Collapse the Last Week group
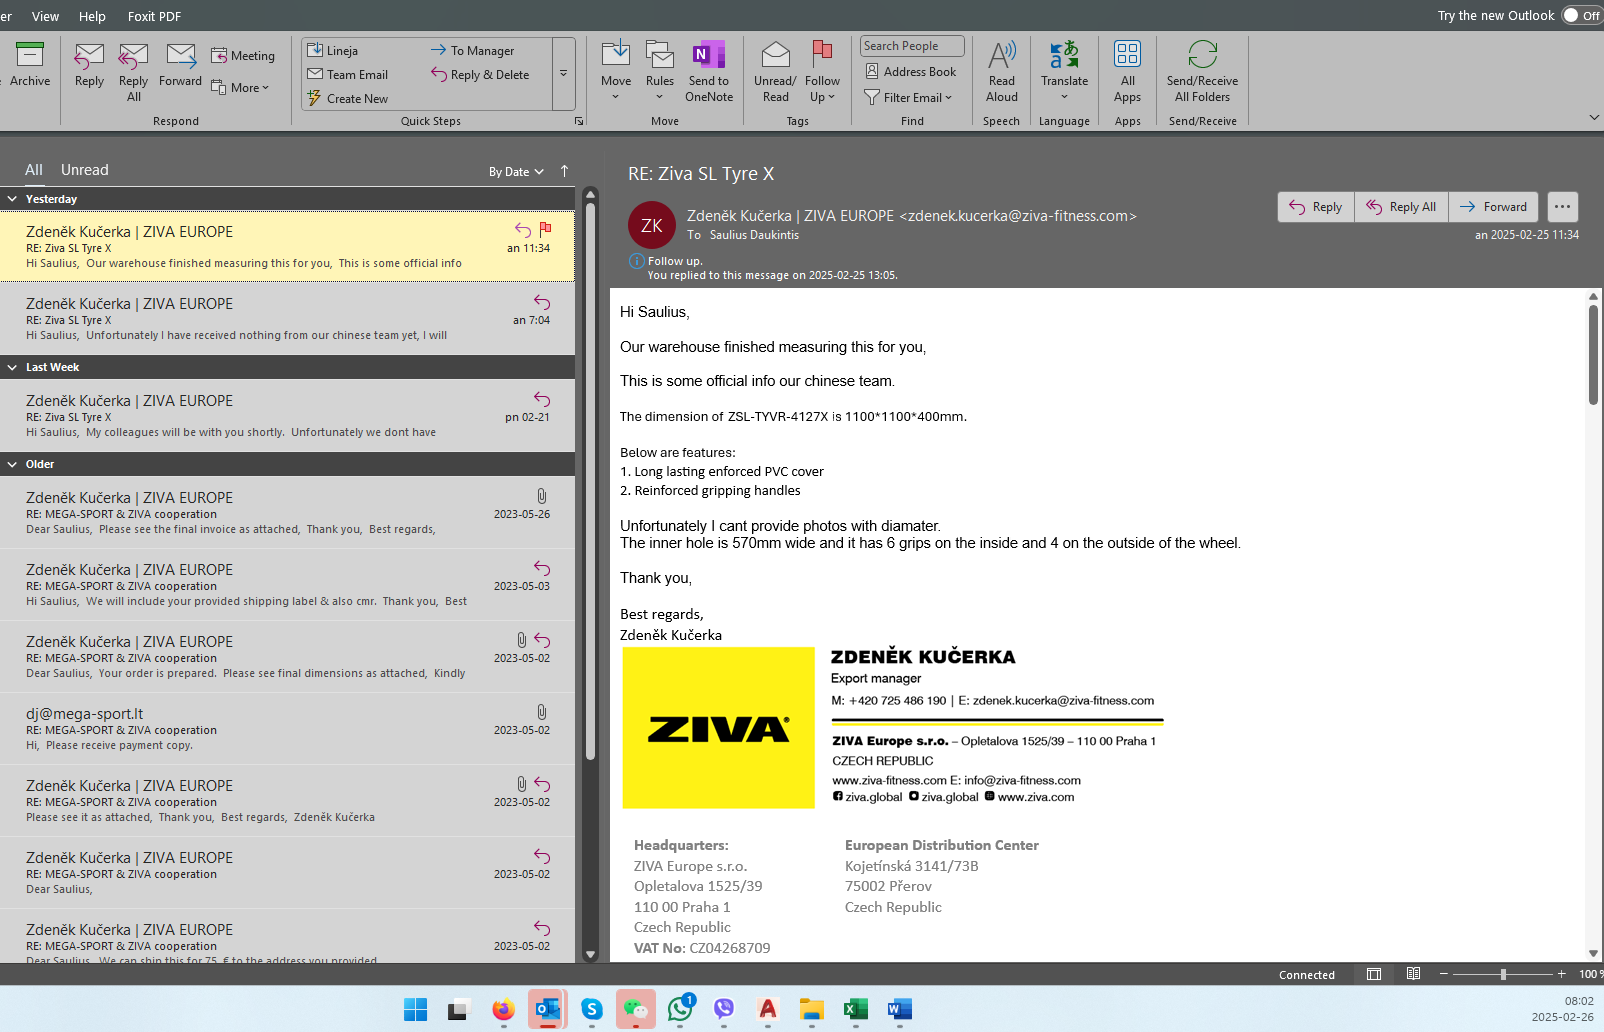This screenshot has height=1032, width=1604. coord(13,367)
